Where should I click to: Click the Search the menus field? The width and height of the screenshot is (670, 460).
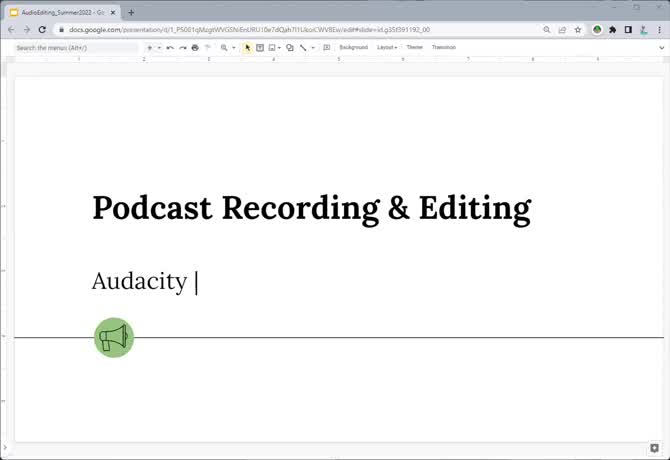click(75, 48)
